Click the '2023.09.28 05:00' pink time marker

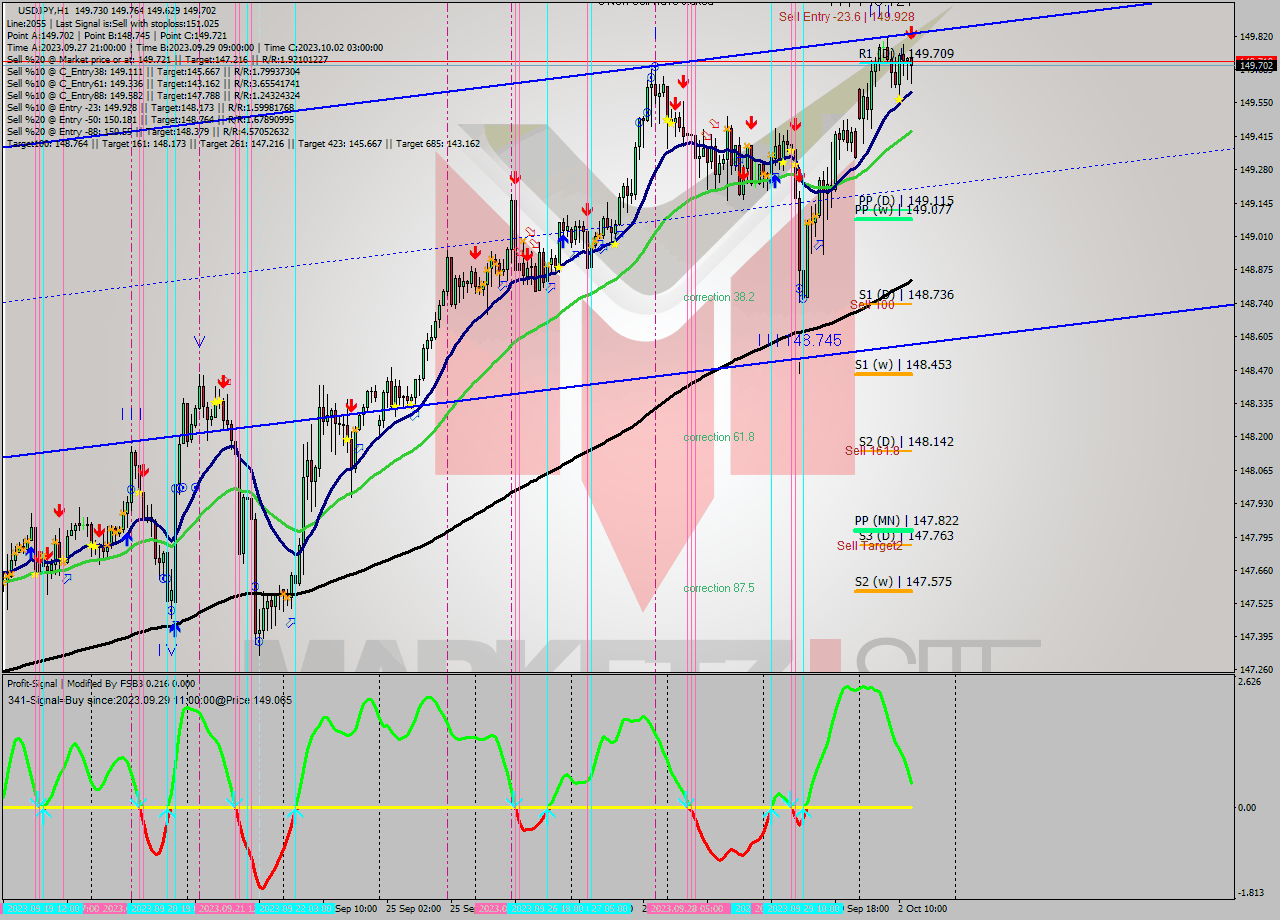[688, 909]
